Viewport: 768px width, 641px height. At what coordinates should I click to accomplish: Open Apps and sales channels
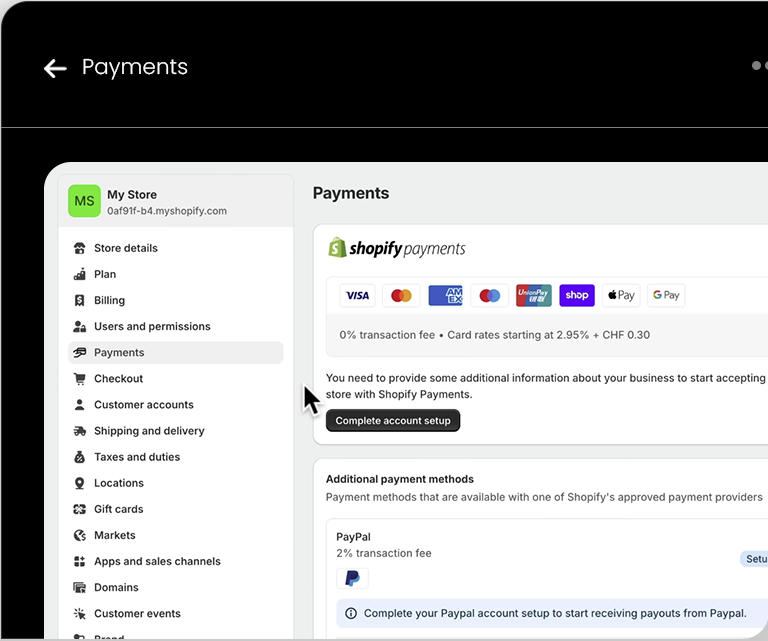175,561
